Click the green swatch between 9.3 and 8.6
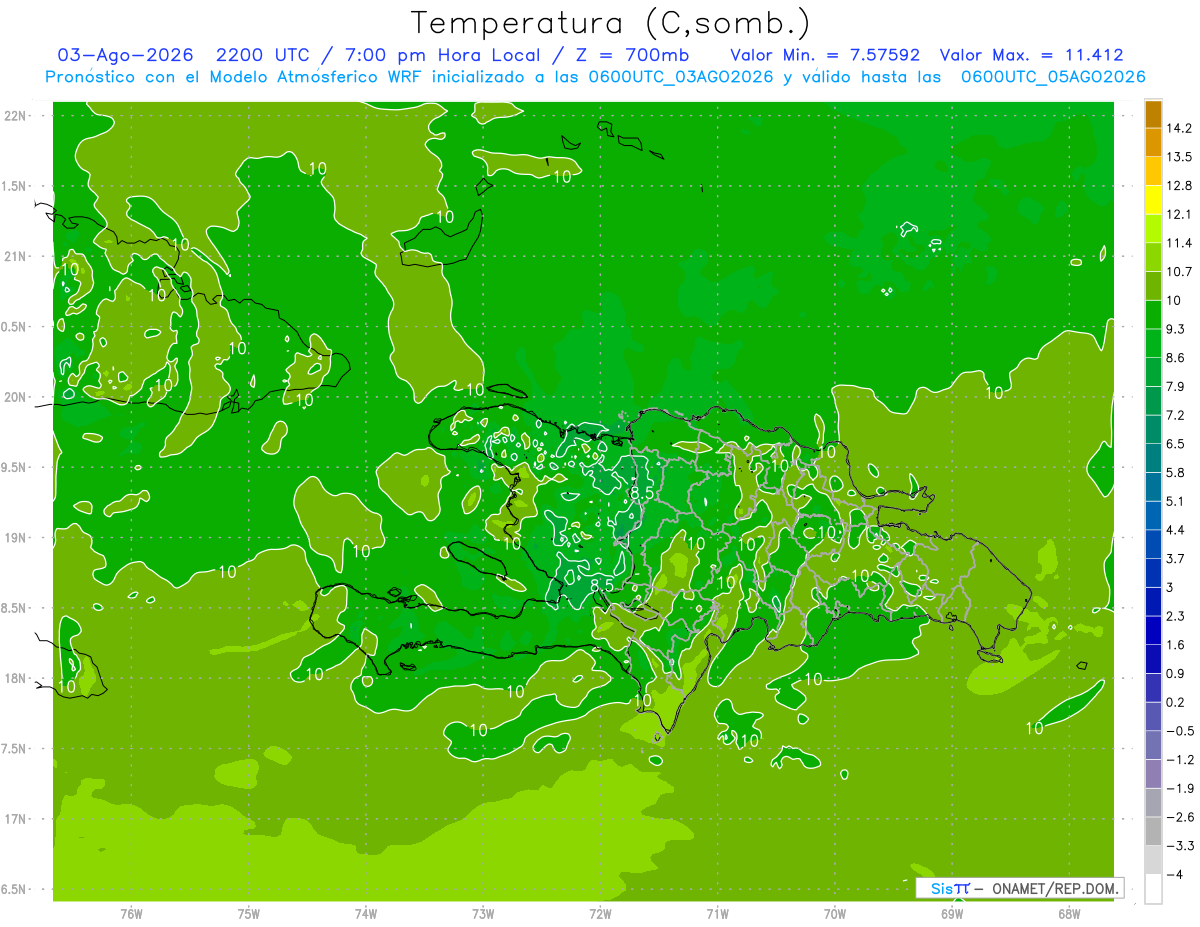This screenshot has width=1200, height=927. click(1153, 344)
